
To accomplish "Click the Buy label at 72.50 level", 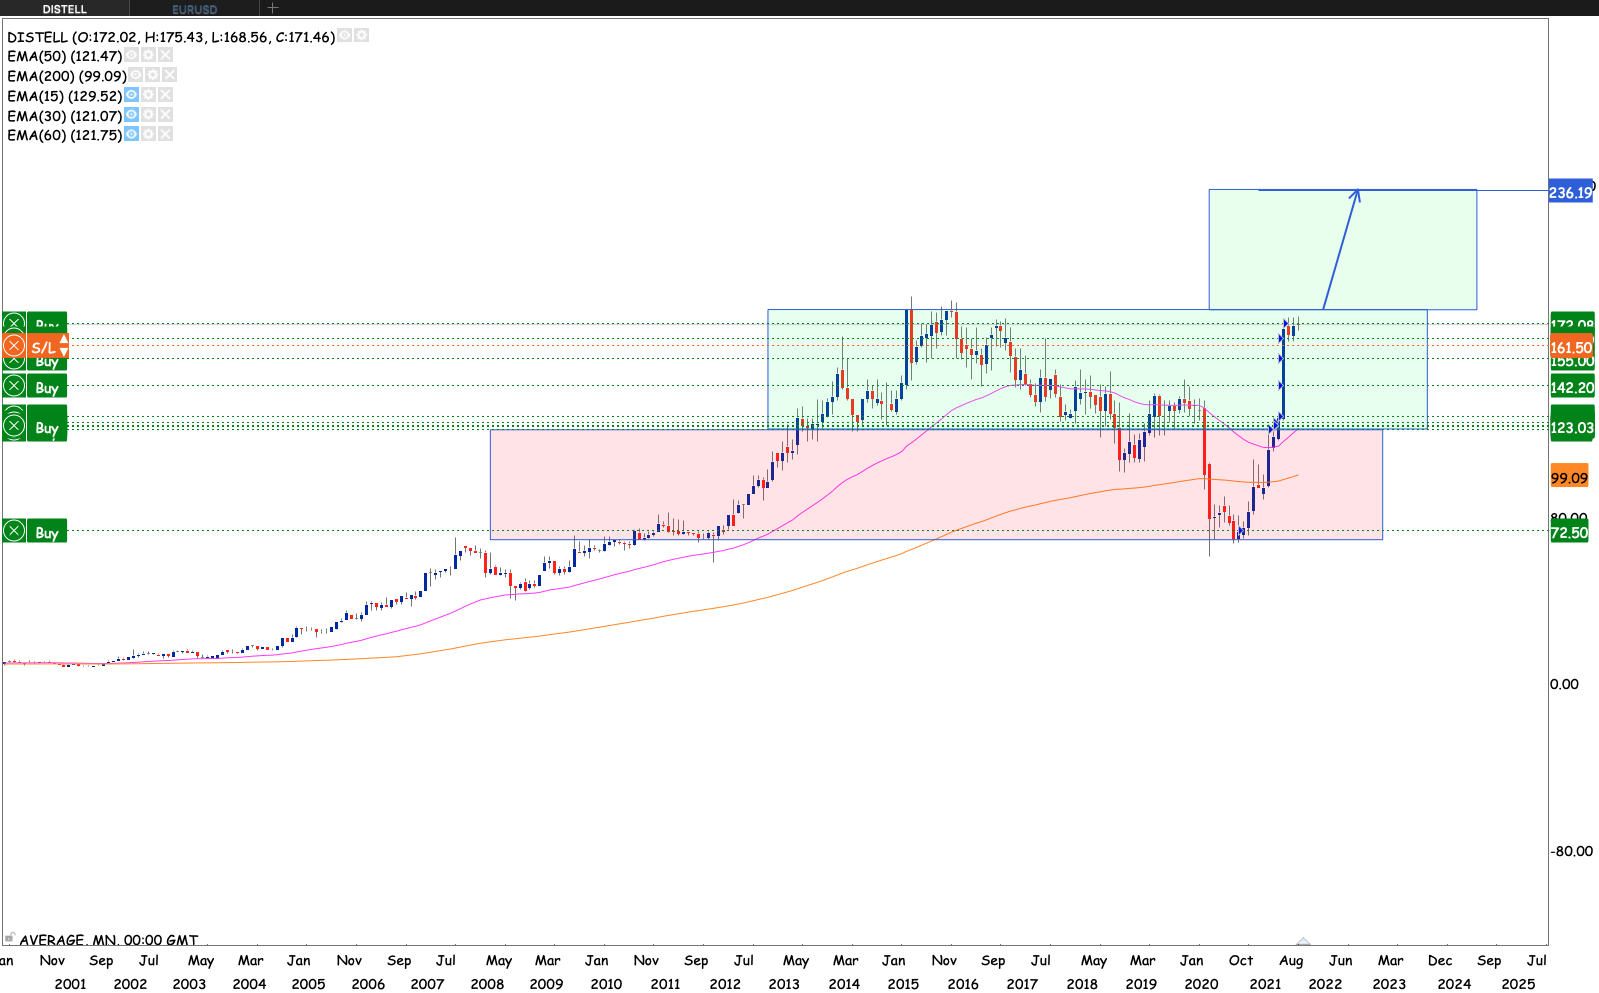I will [x=47, y=532].
